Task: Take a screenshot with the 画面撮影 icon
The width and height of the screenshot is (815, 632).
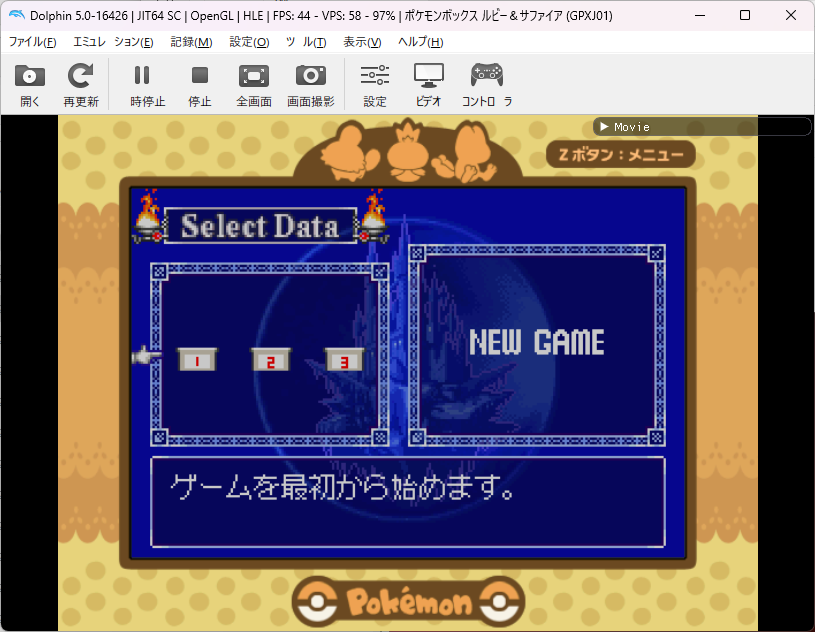Action: (x=311, y=85)
